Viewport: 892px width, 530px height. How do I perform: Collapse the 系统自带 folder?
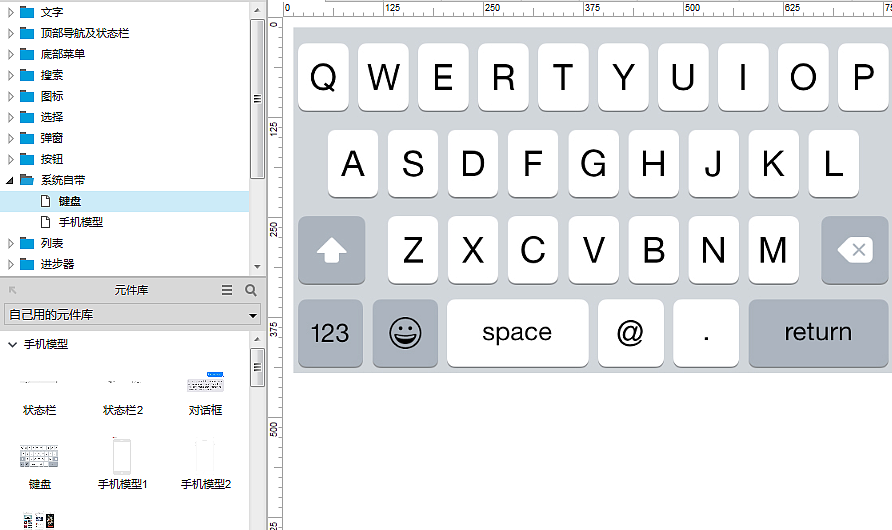(x=10, y=180)
